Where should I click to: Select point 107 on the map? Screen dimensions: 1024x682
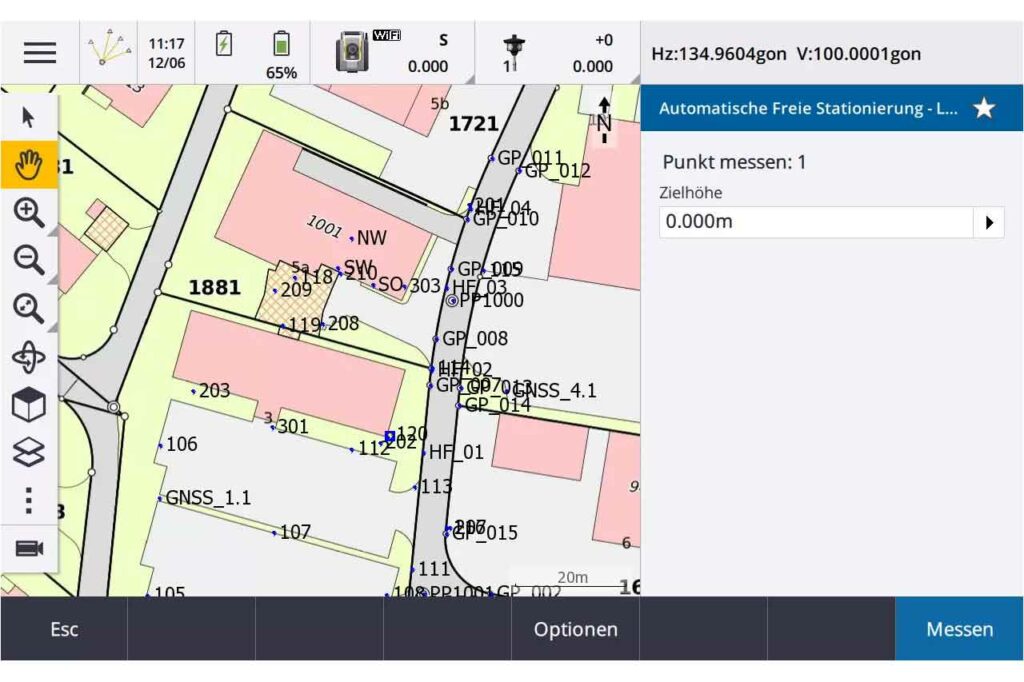pos(274,533)
